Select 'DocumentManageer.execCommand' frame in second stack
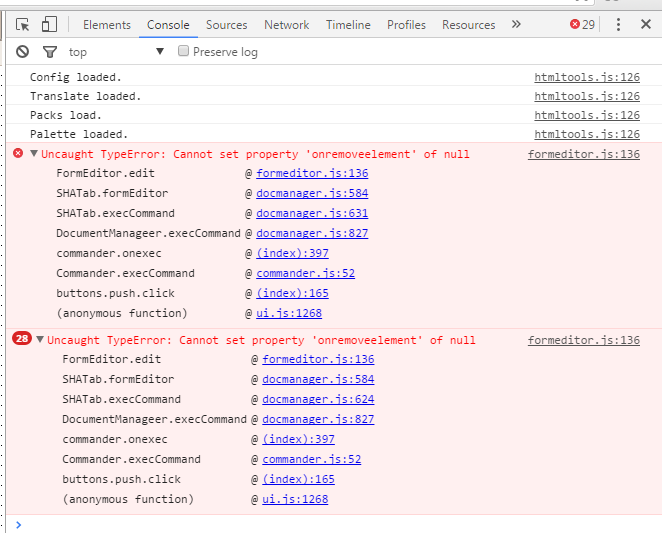The width and height of the screenshot is (662, 533). (154, 419)
